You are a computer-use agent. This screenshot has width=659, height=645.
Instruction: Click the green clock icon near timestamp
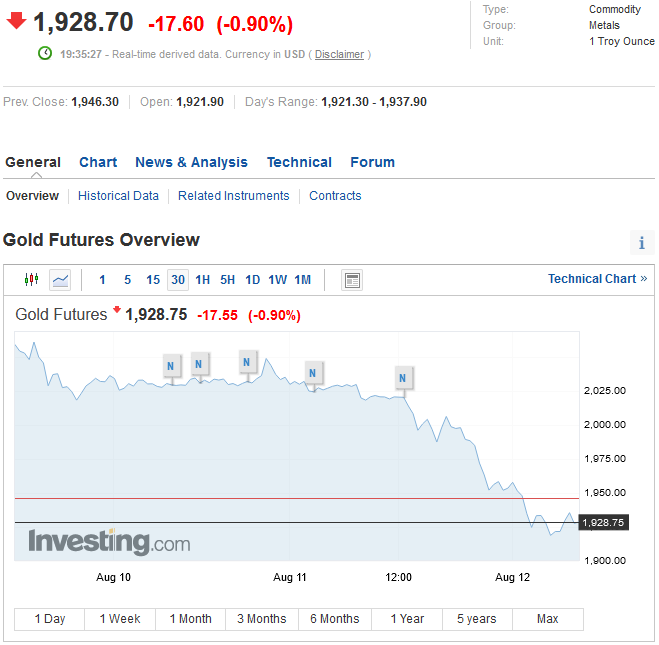[45, 53]
